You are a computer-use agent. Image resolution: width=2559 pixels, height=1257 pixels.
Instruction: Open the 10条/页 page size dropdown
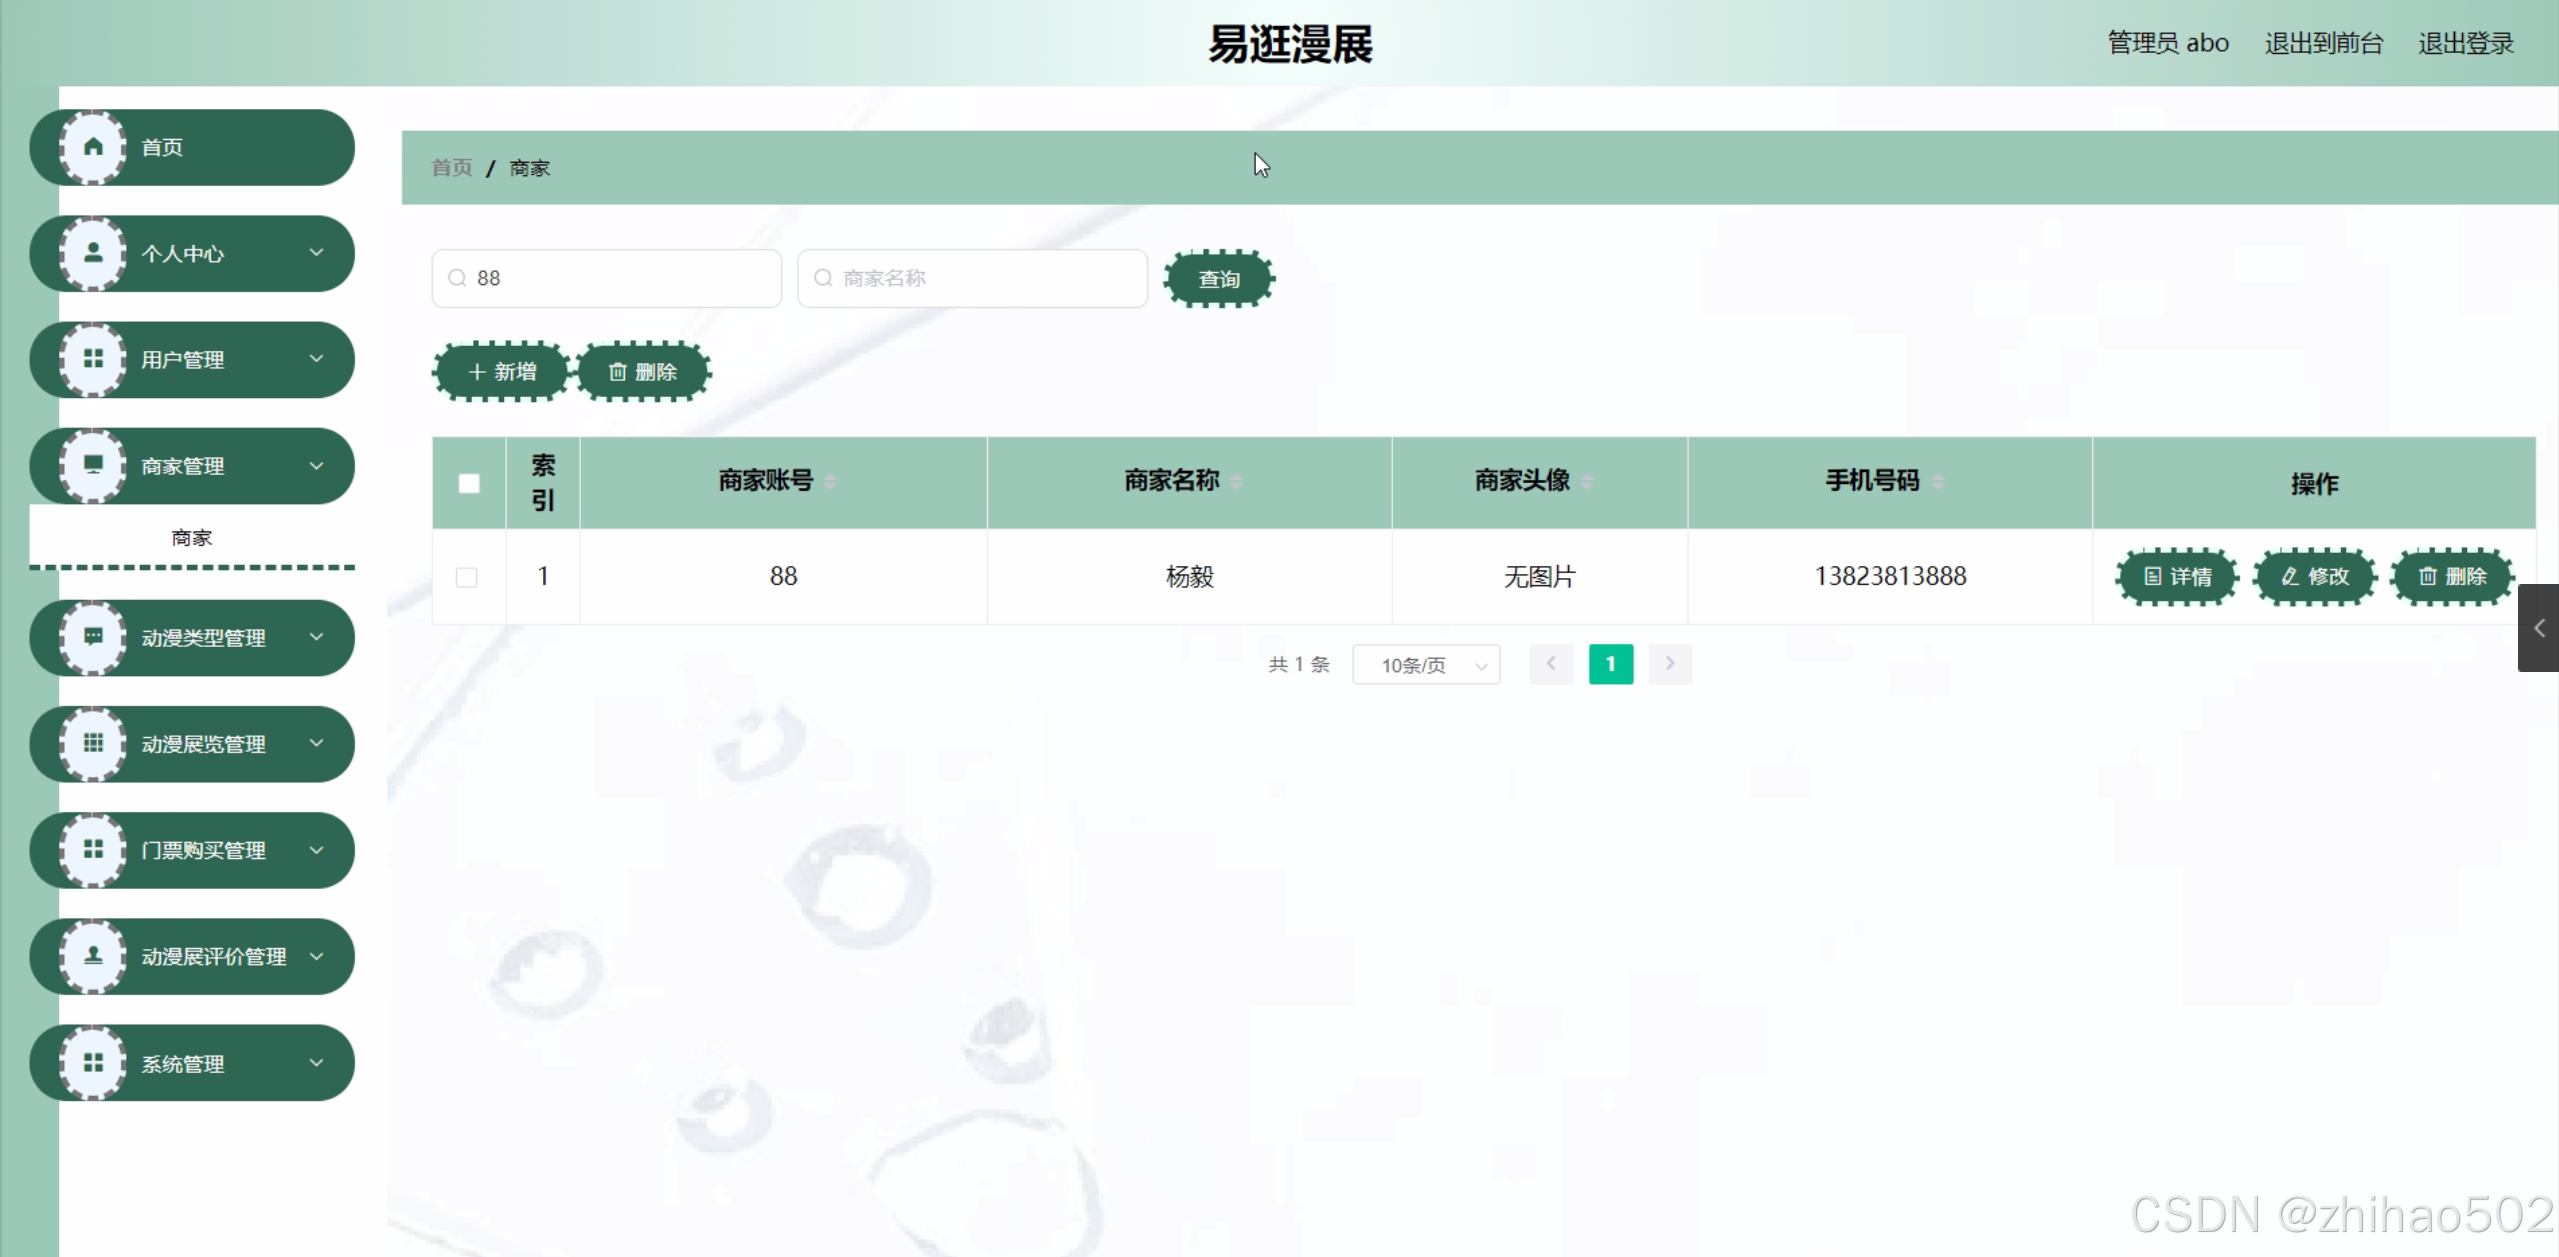[x=1425, y=665]
